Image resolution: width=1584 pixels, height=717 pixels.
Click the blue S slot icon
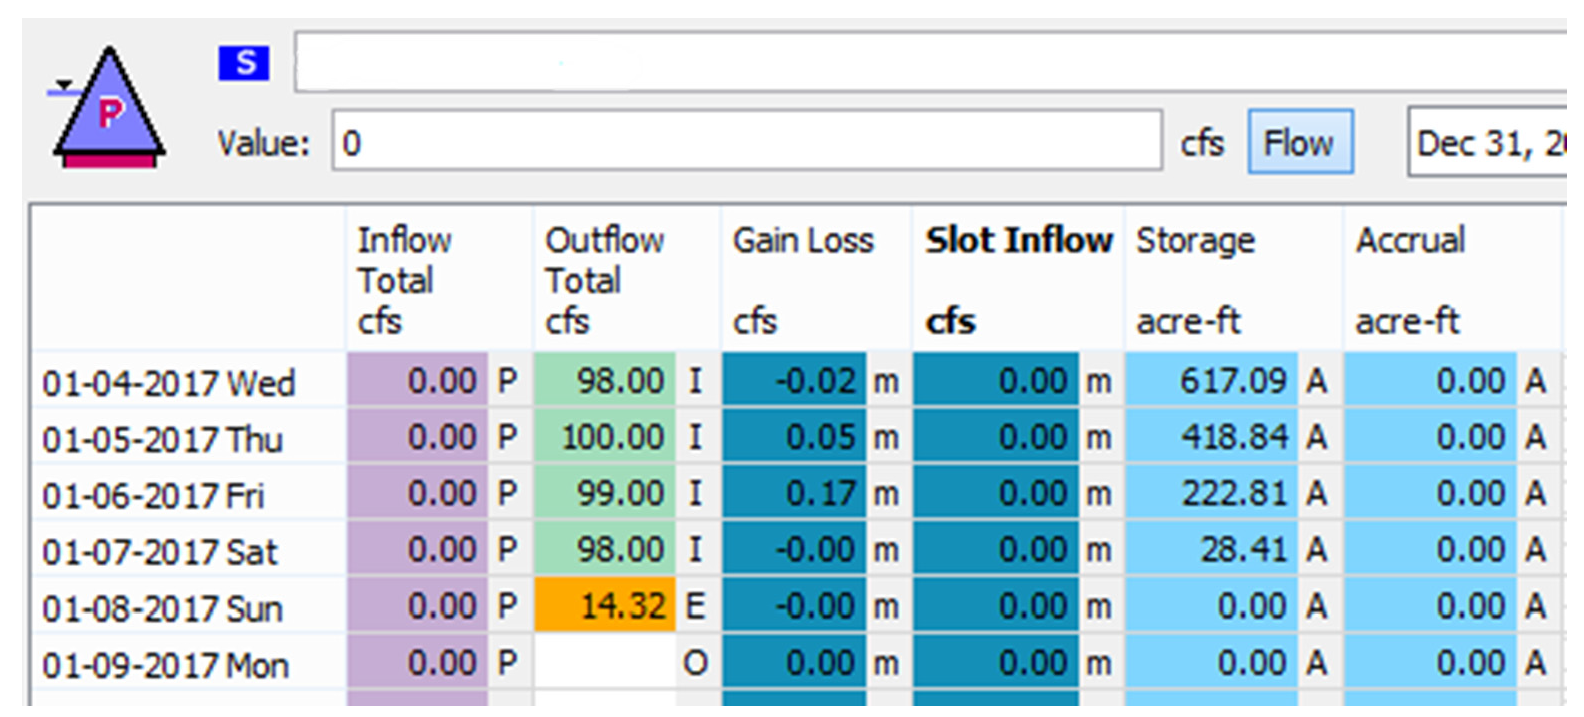[243, 63]
